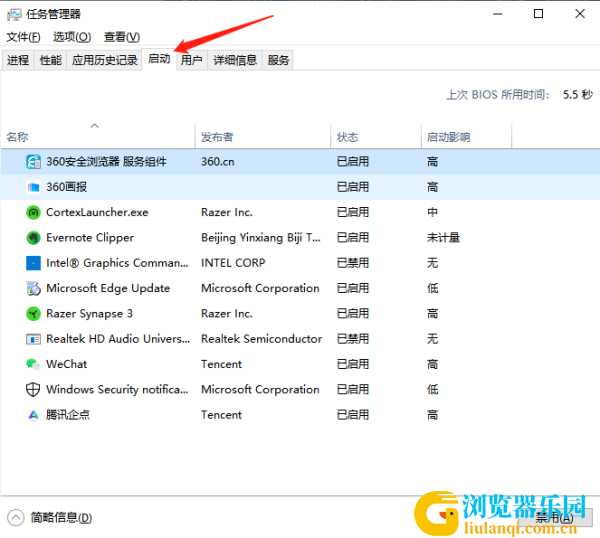Sort by the 启动影响 column header
This screenshot has width=600, height=538.
pyautogui.click(x=448, y=137)
